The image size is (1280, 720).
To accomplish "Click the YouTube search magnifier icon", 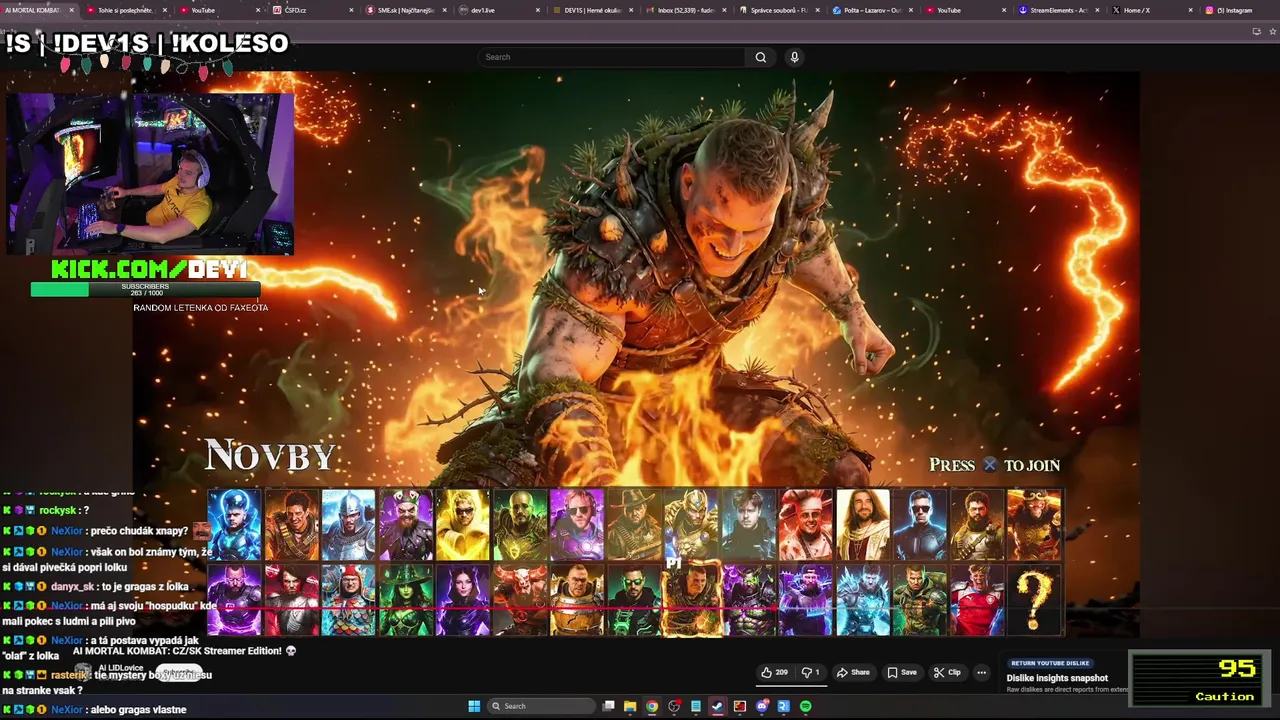I will coord(760,57).
